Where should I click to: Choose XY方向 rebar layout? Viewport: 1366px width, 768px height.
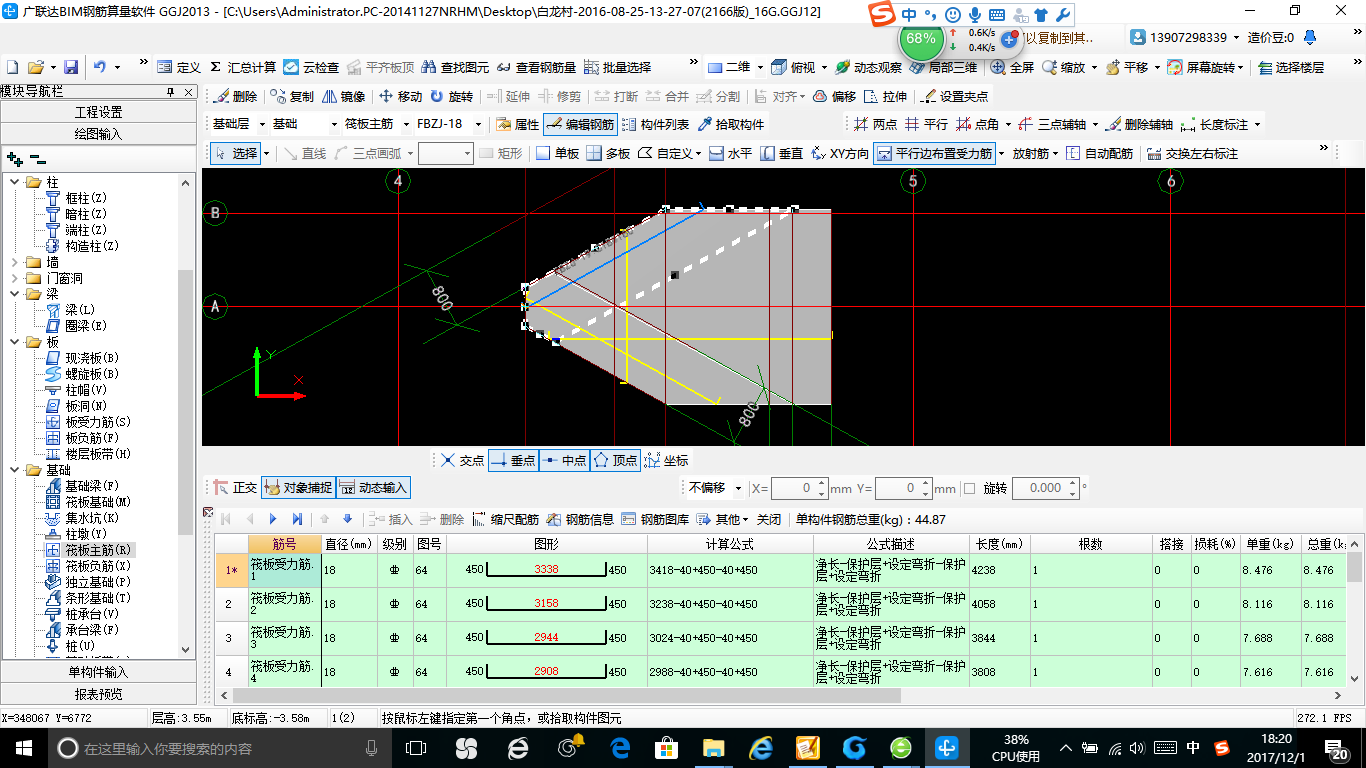tap(840, 153)
